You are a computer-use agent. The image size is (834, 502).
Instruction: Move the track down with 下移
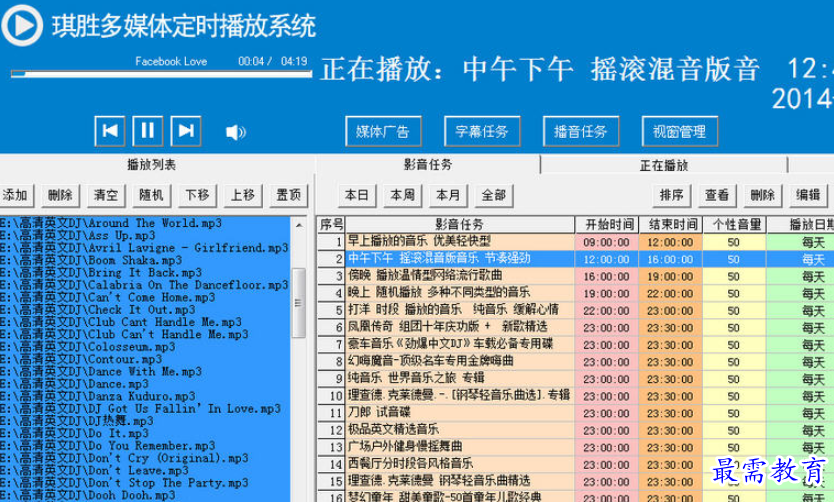(x=197, y=195)
